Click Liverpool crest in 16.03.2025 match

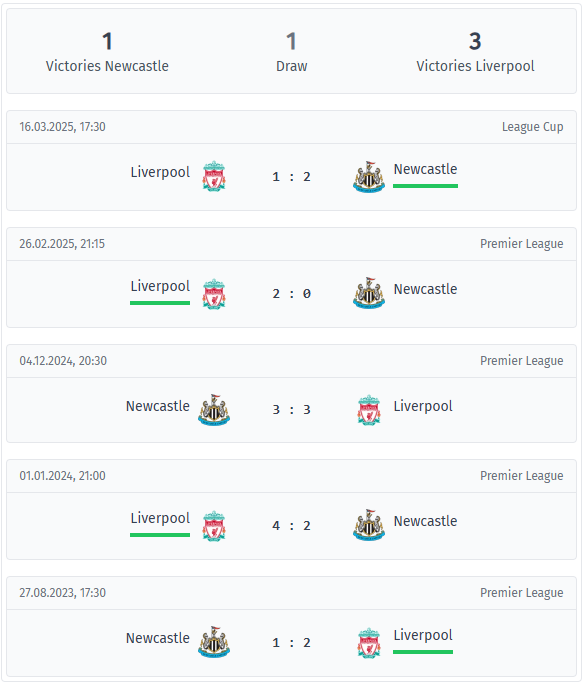(x=214, y=176)
